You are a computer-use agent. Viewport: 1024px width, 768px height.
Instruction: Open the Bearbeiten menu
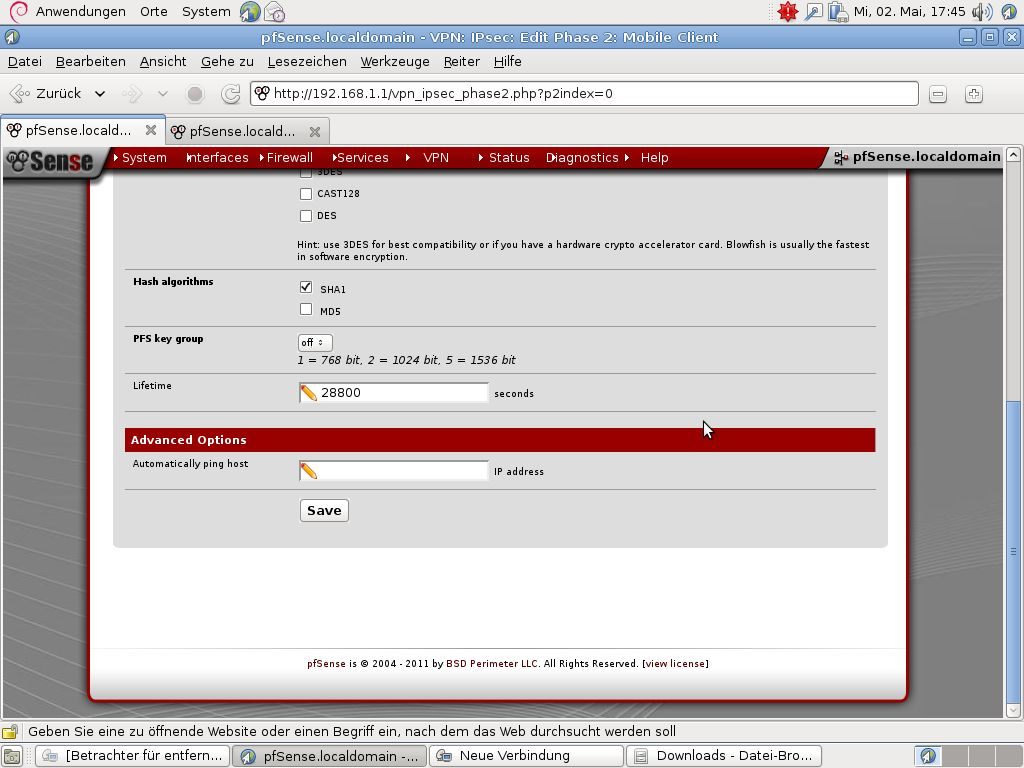[x=91, y=61]
